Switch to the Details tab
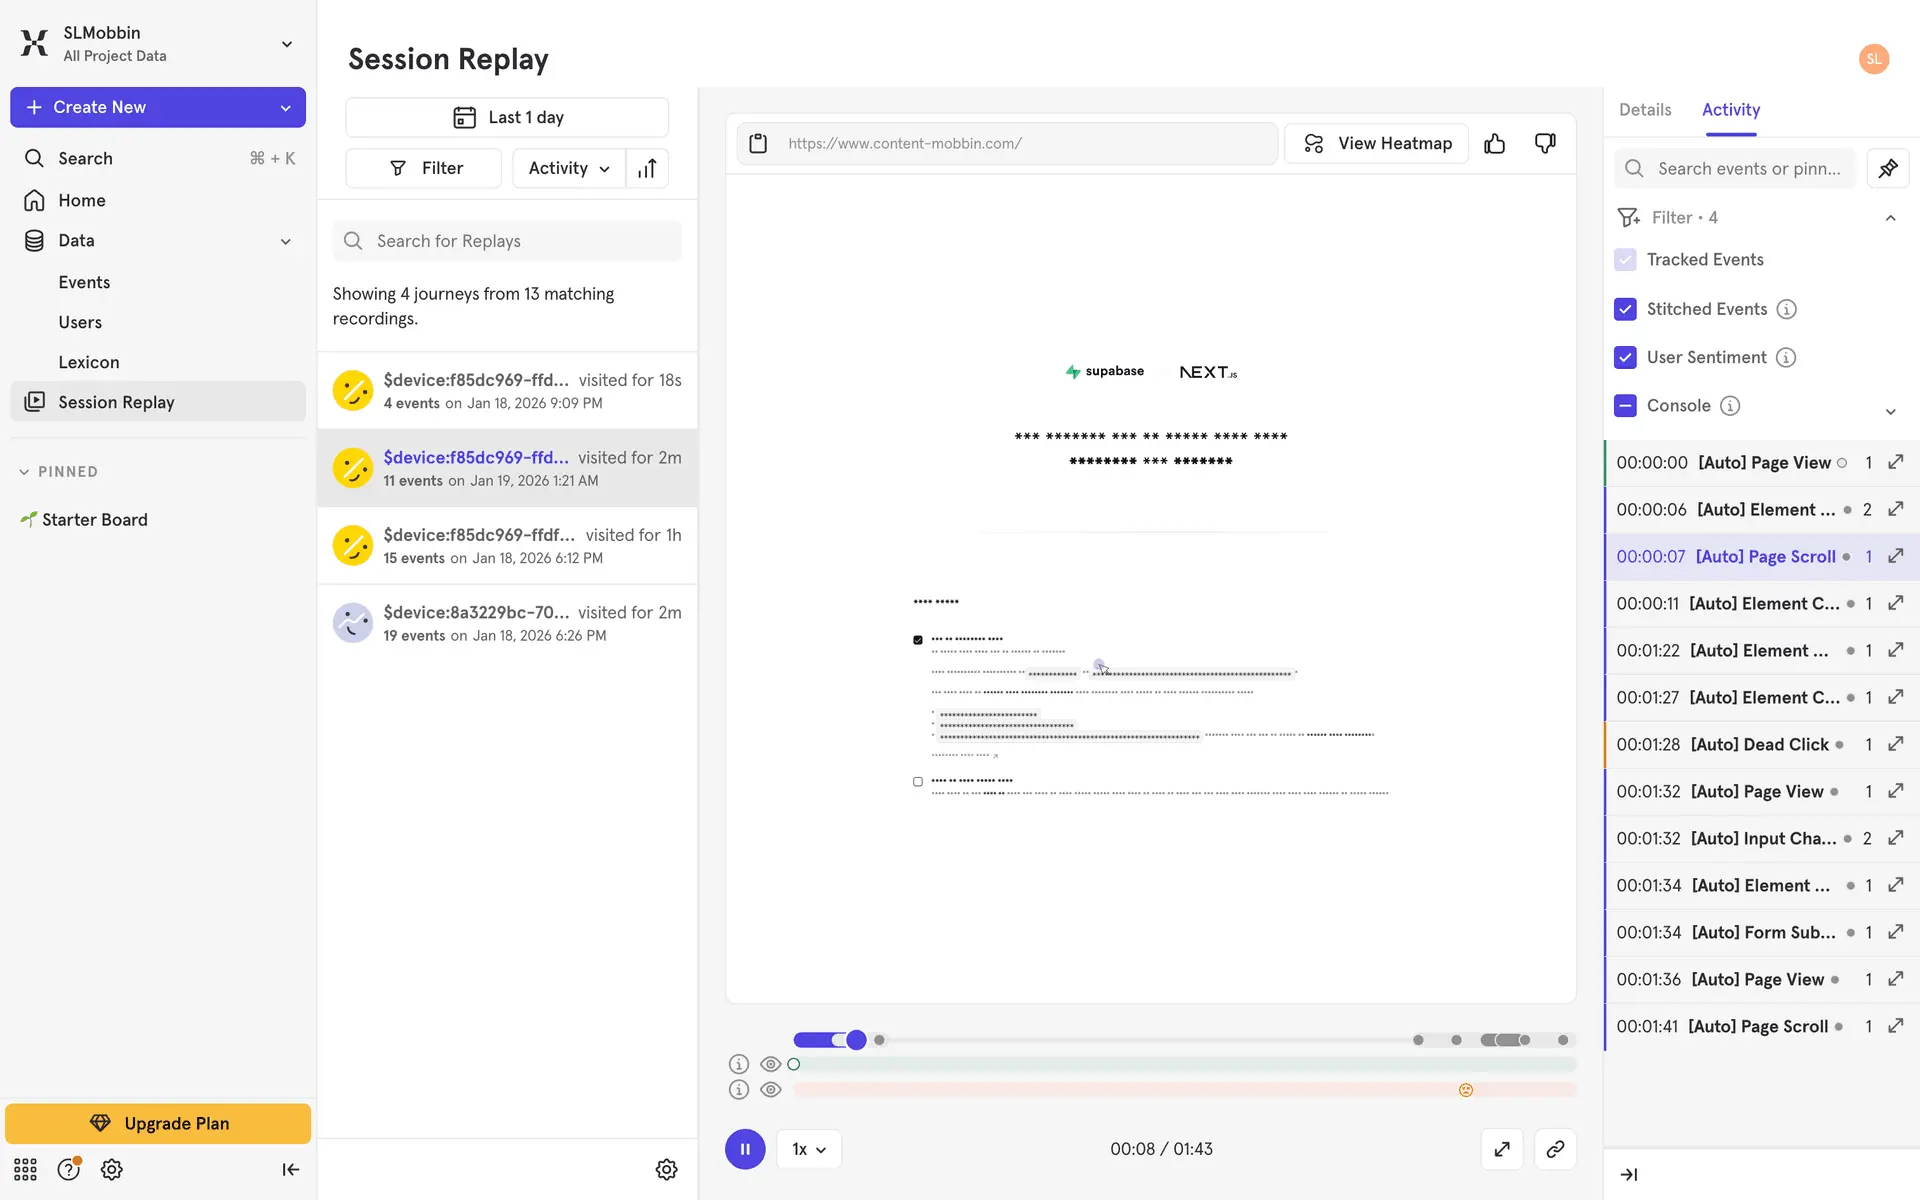This screenshot has height=1200, width=1920. point(1644,110)
